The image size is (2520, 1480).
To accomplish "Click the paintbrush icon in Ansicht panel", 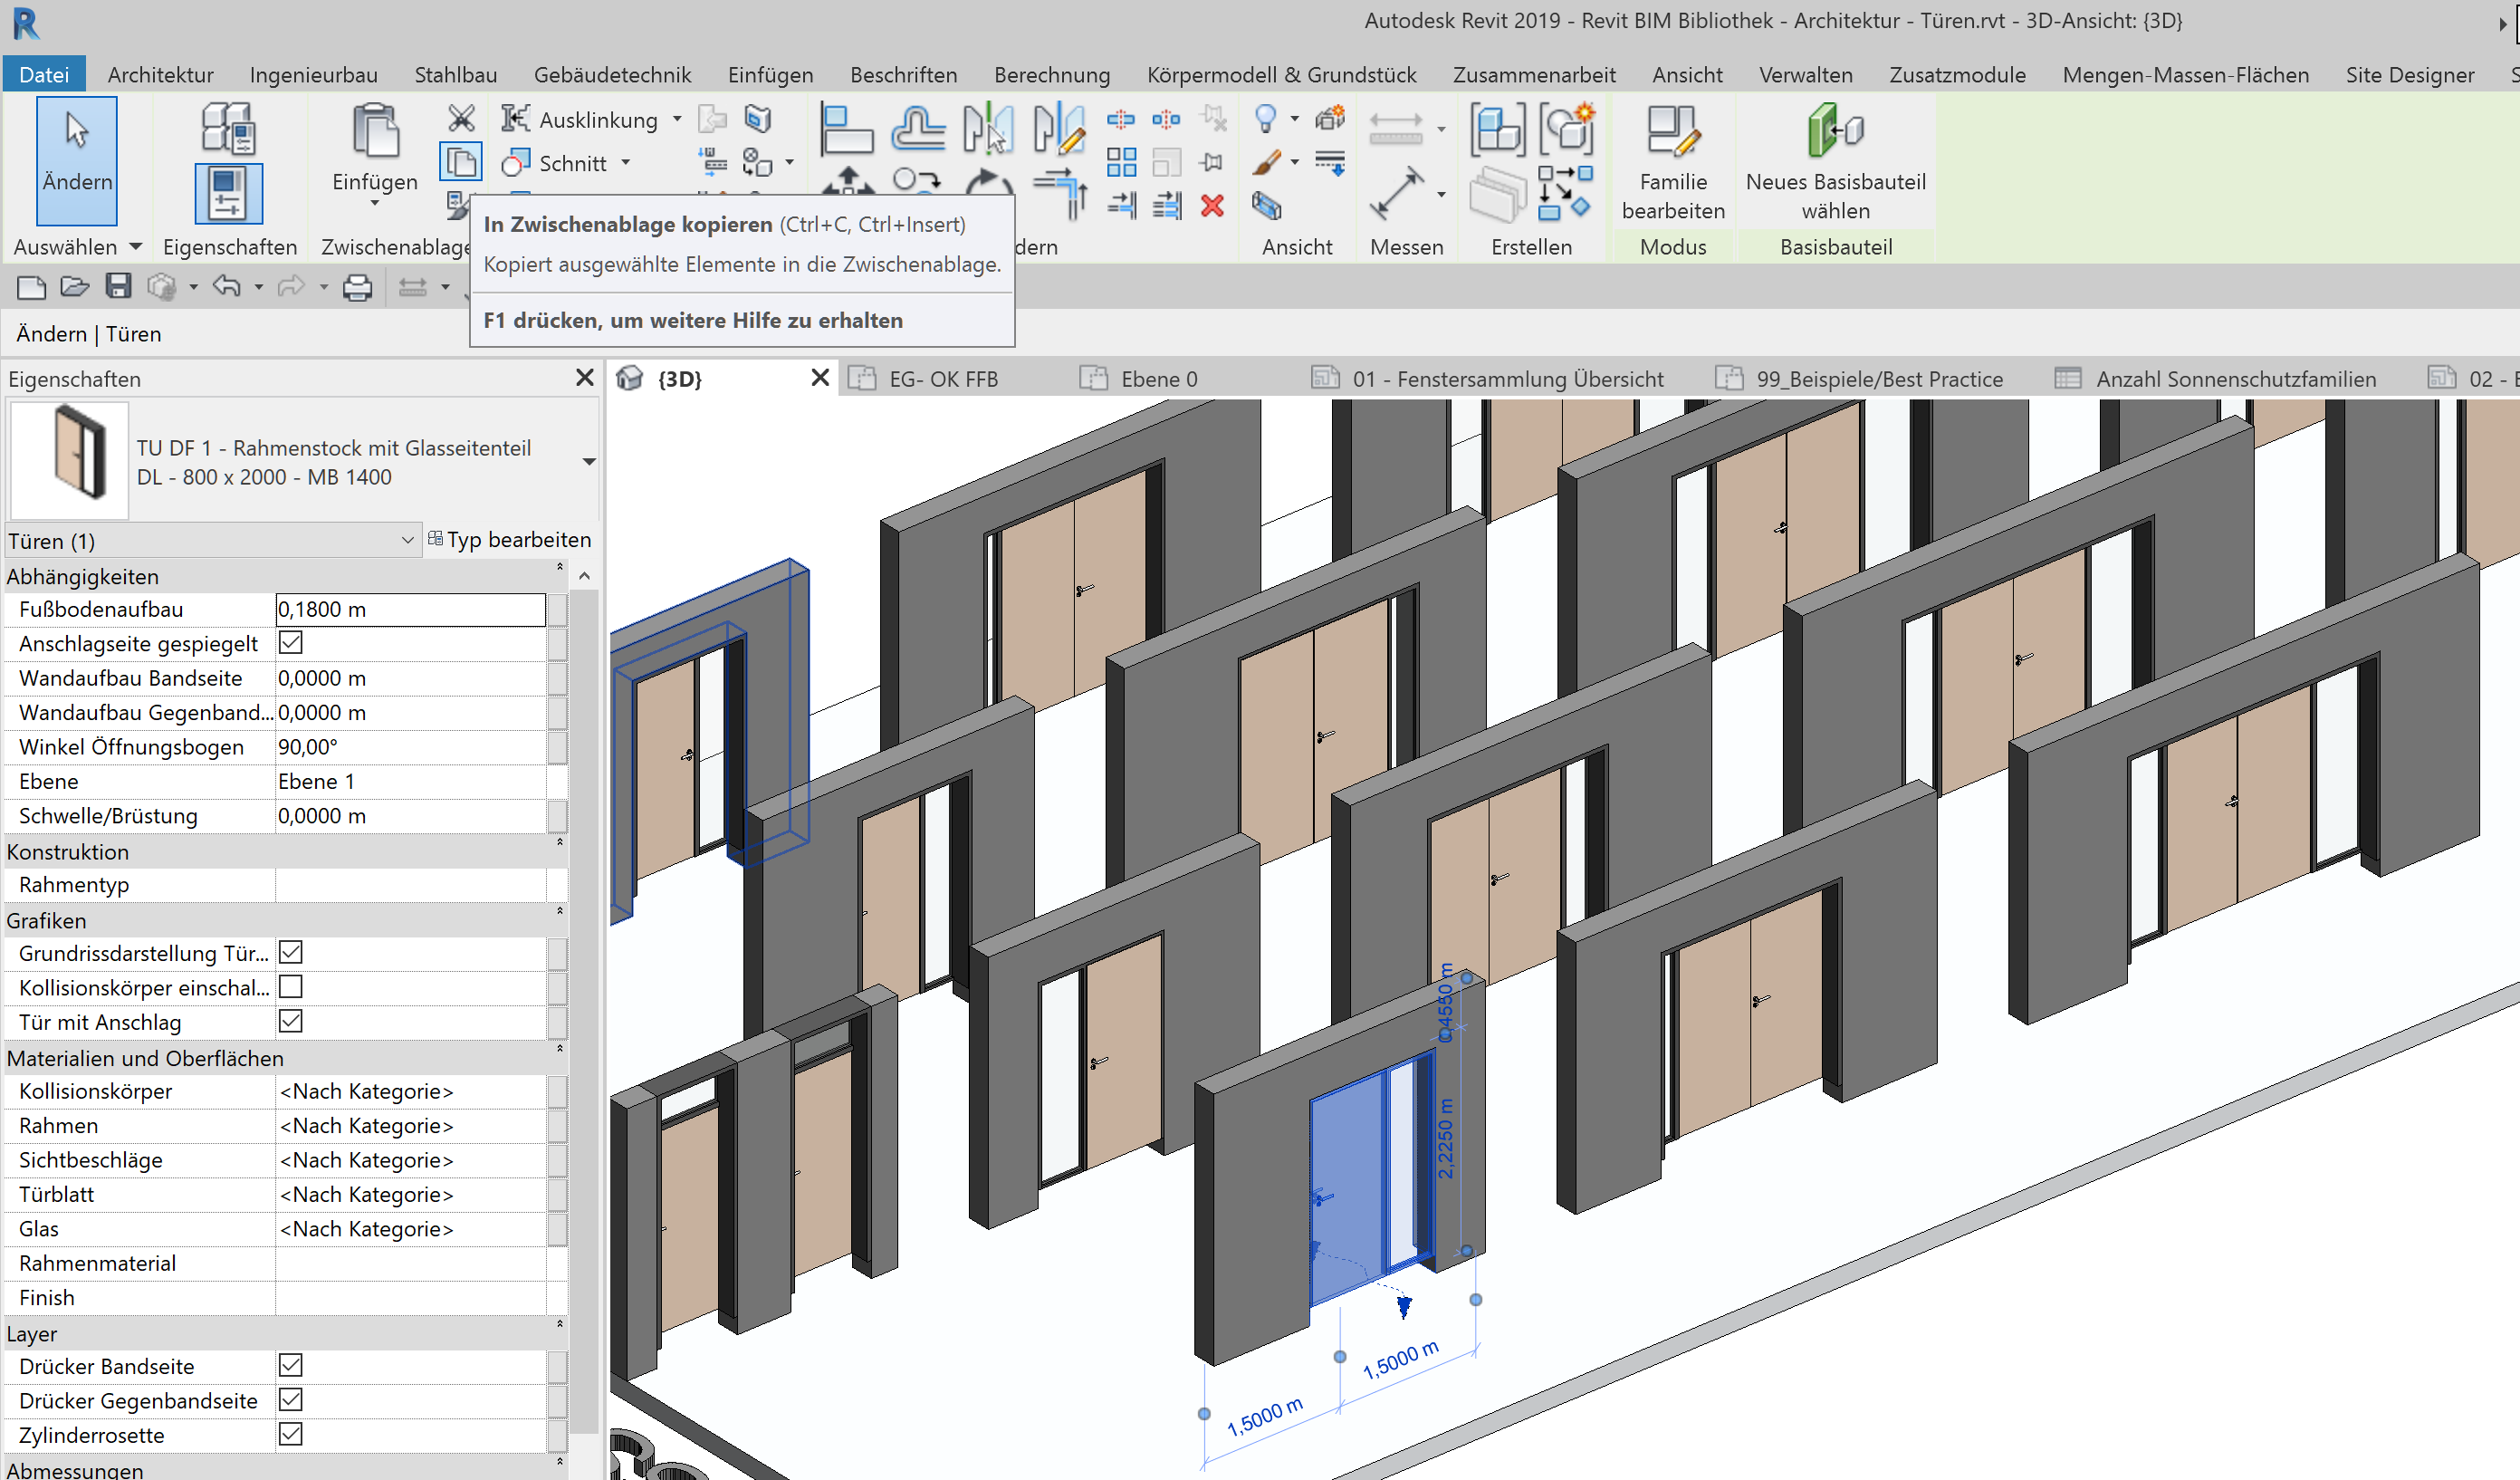I will click(1266, 162).
